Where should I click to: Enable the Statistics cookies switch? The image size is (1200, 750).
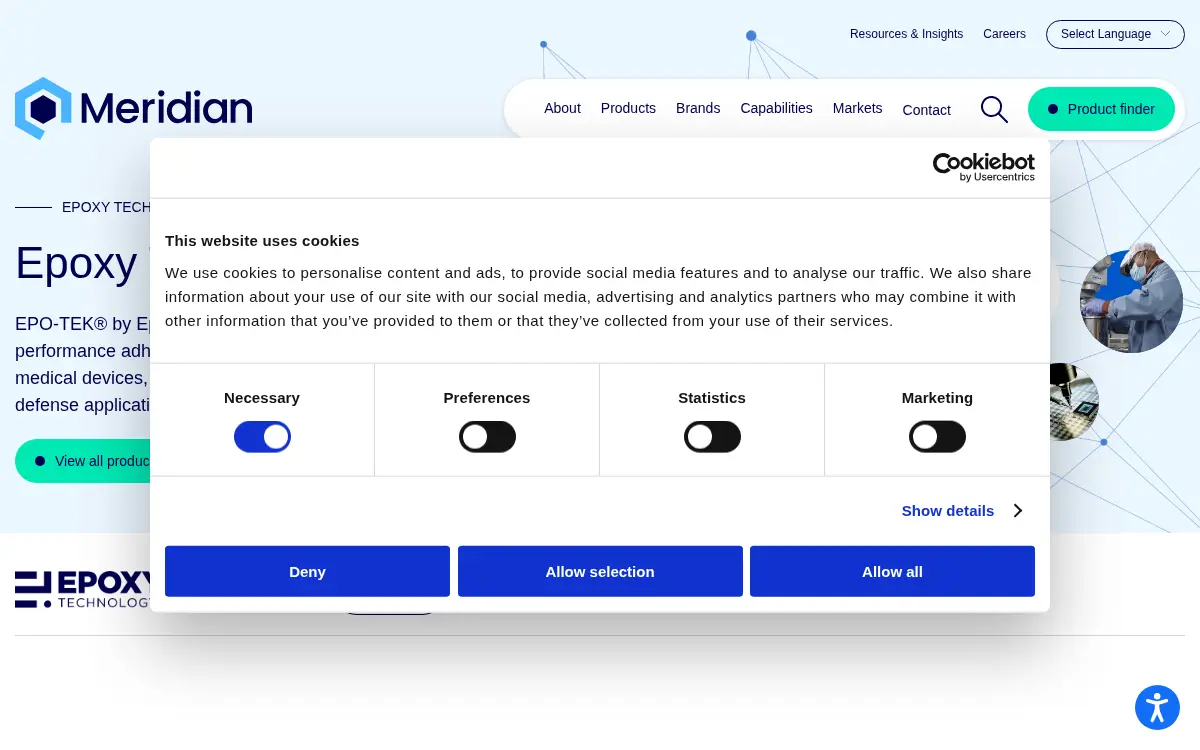click(712, 437)
